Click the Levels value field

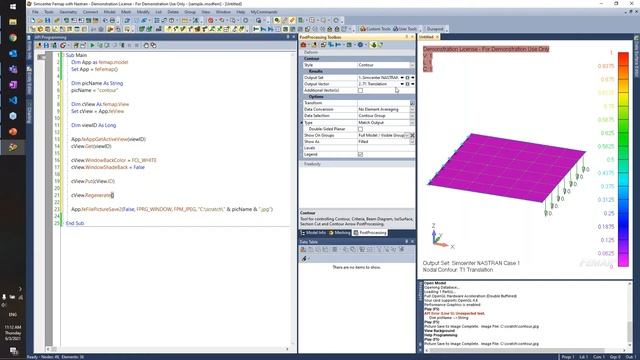[386, 148]
